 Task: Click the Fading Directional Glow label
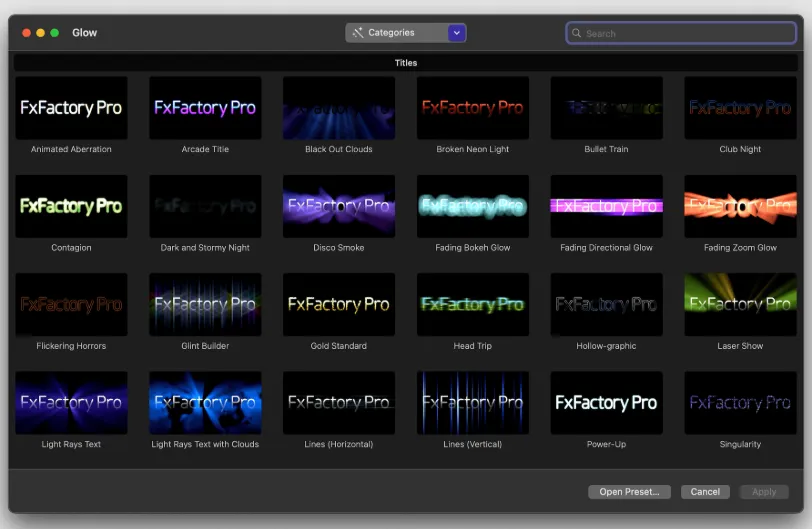(x=606, y=247)
